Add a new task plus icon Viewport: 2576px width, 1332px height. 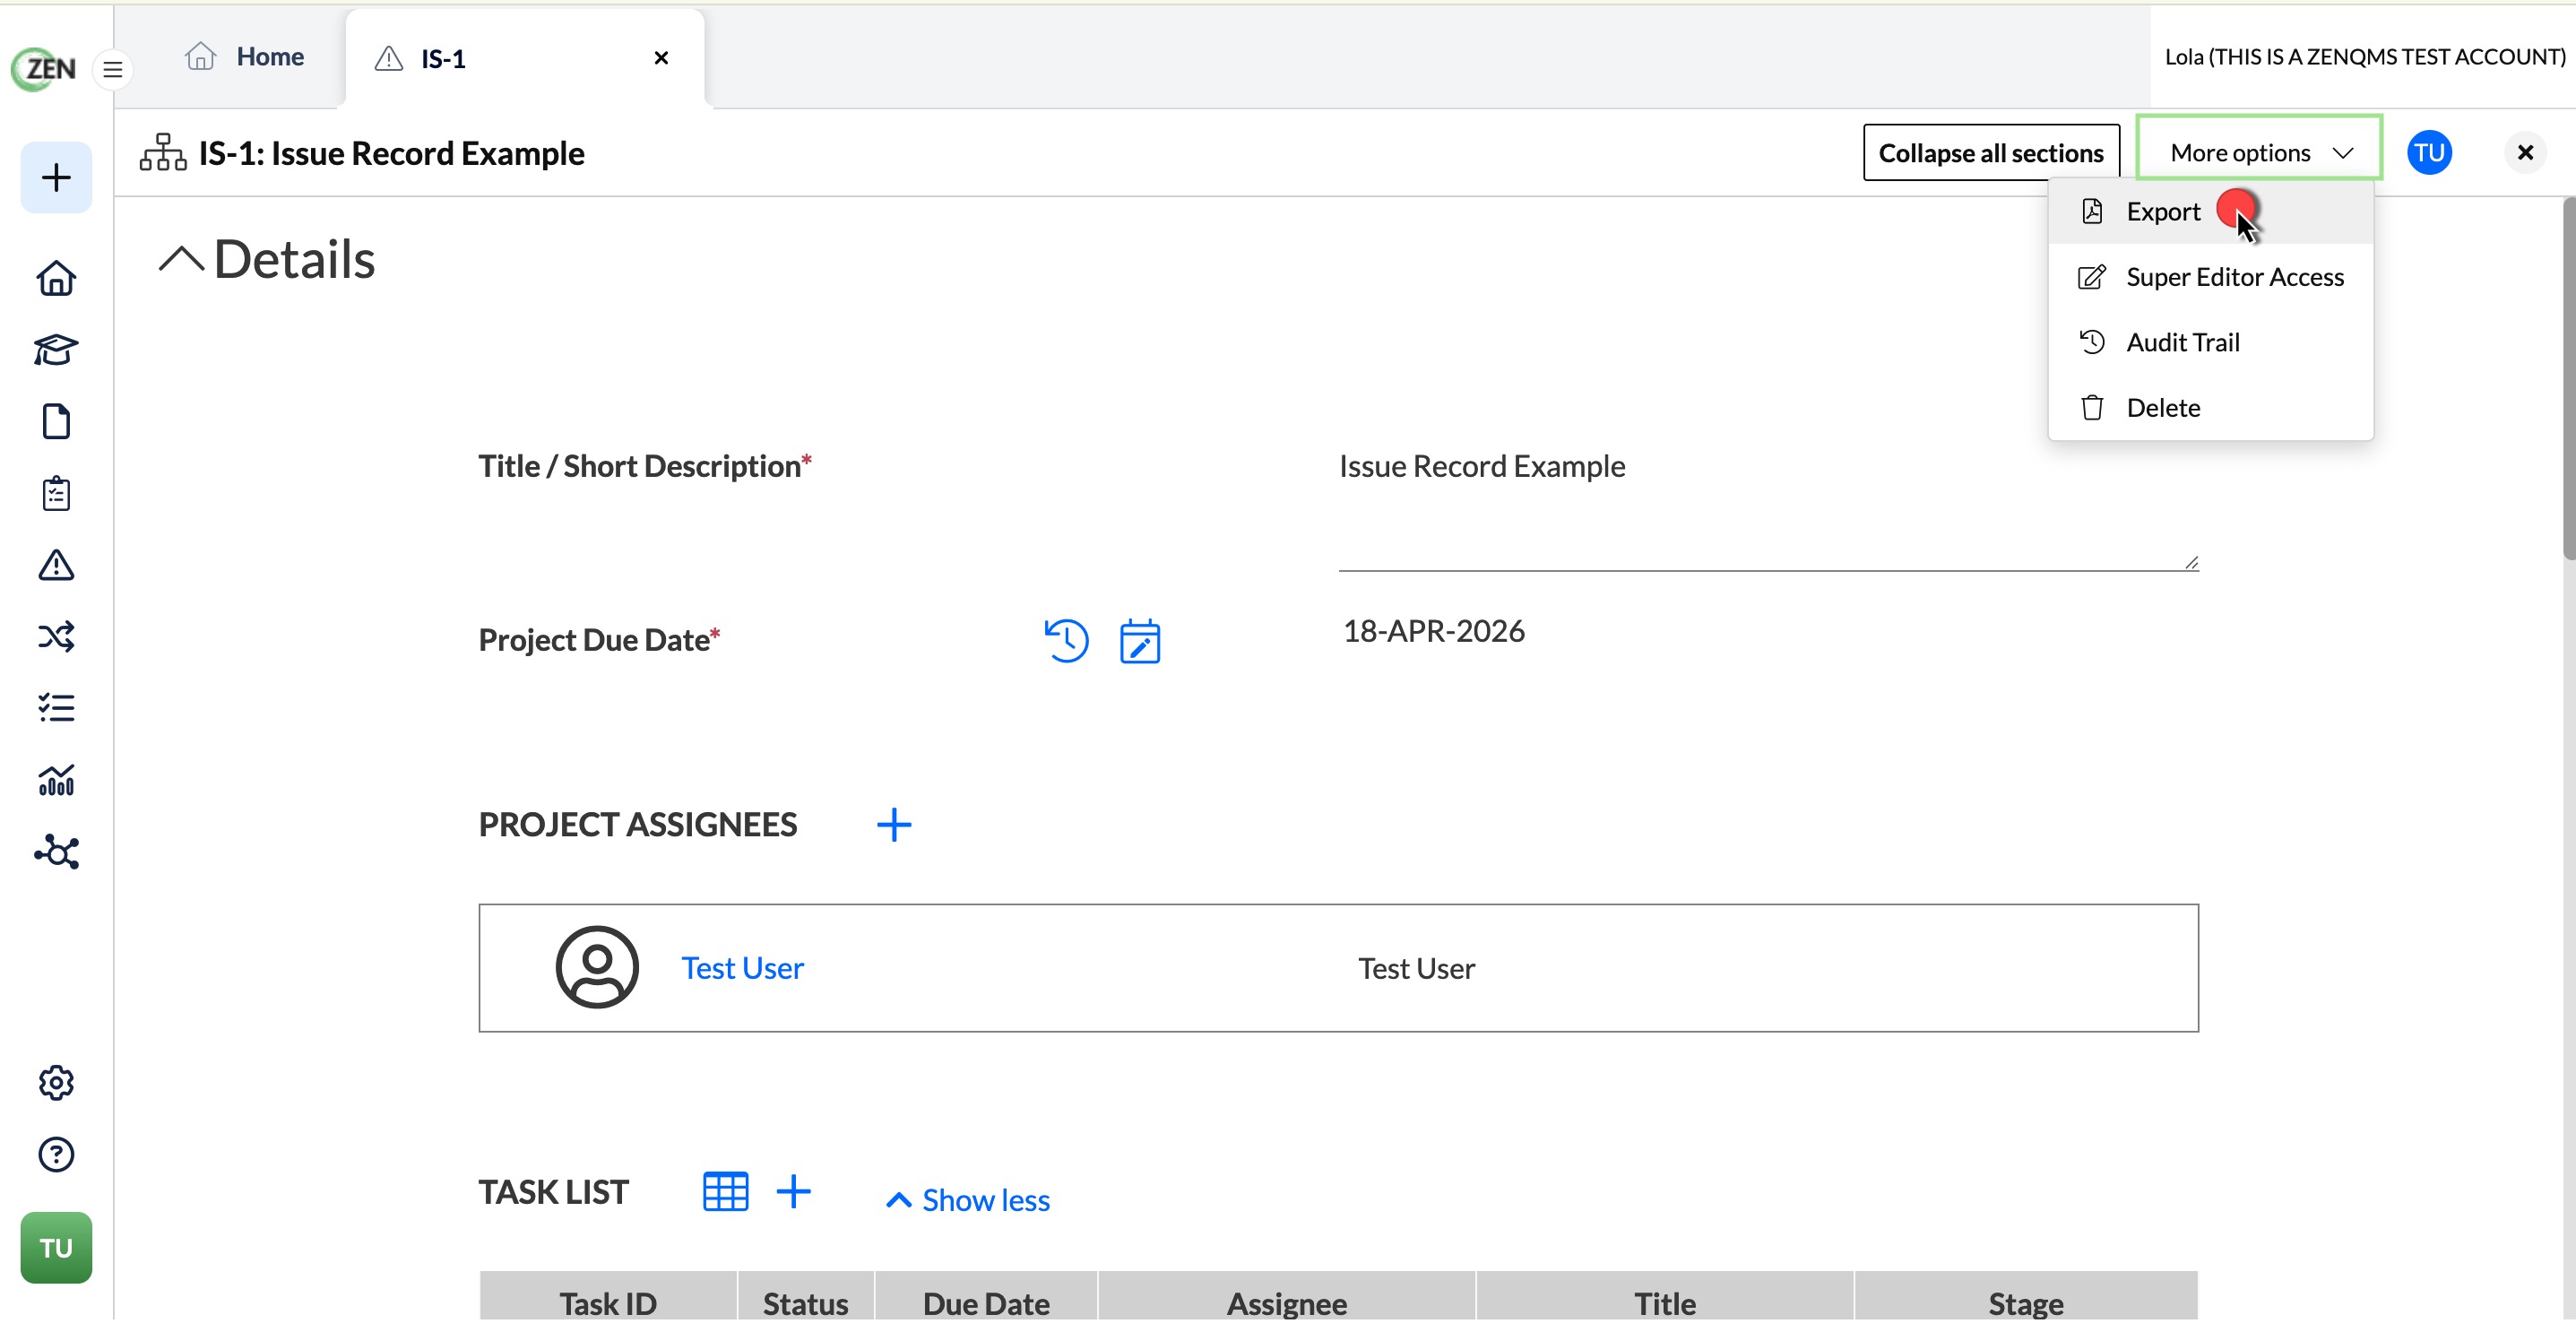tap(794, 1192)
